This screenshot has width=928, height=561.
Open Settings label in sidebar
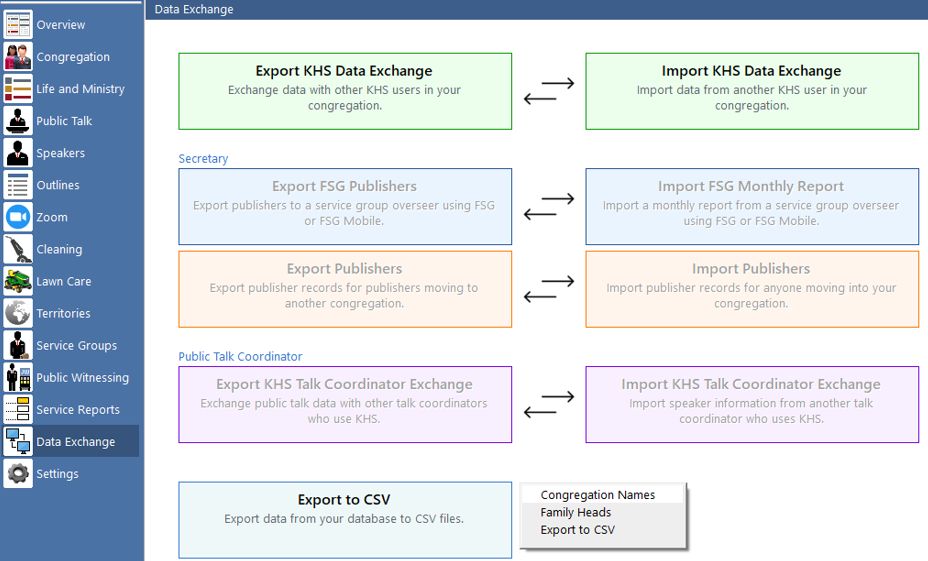(x=57, y=473)
